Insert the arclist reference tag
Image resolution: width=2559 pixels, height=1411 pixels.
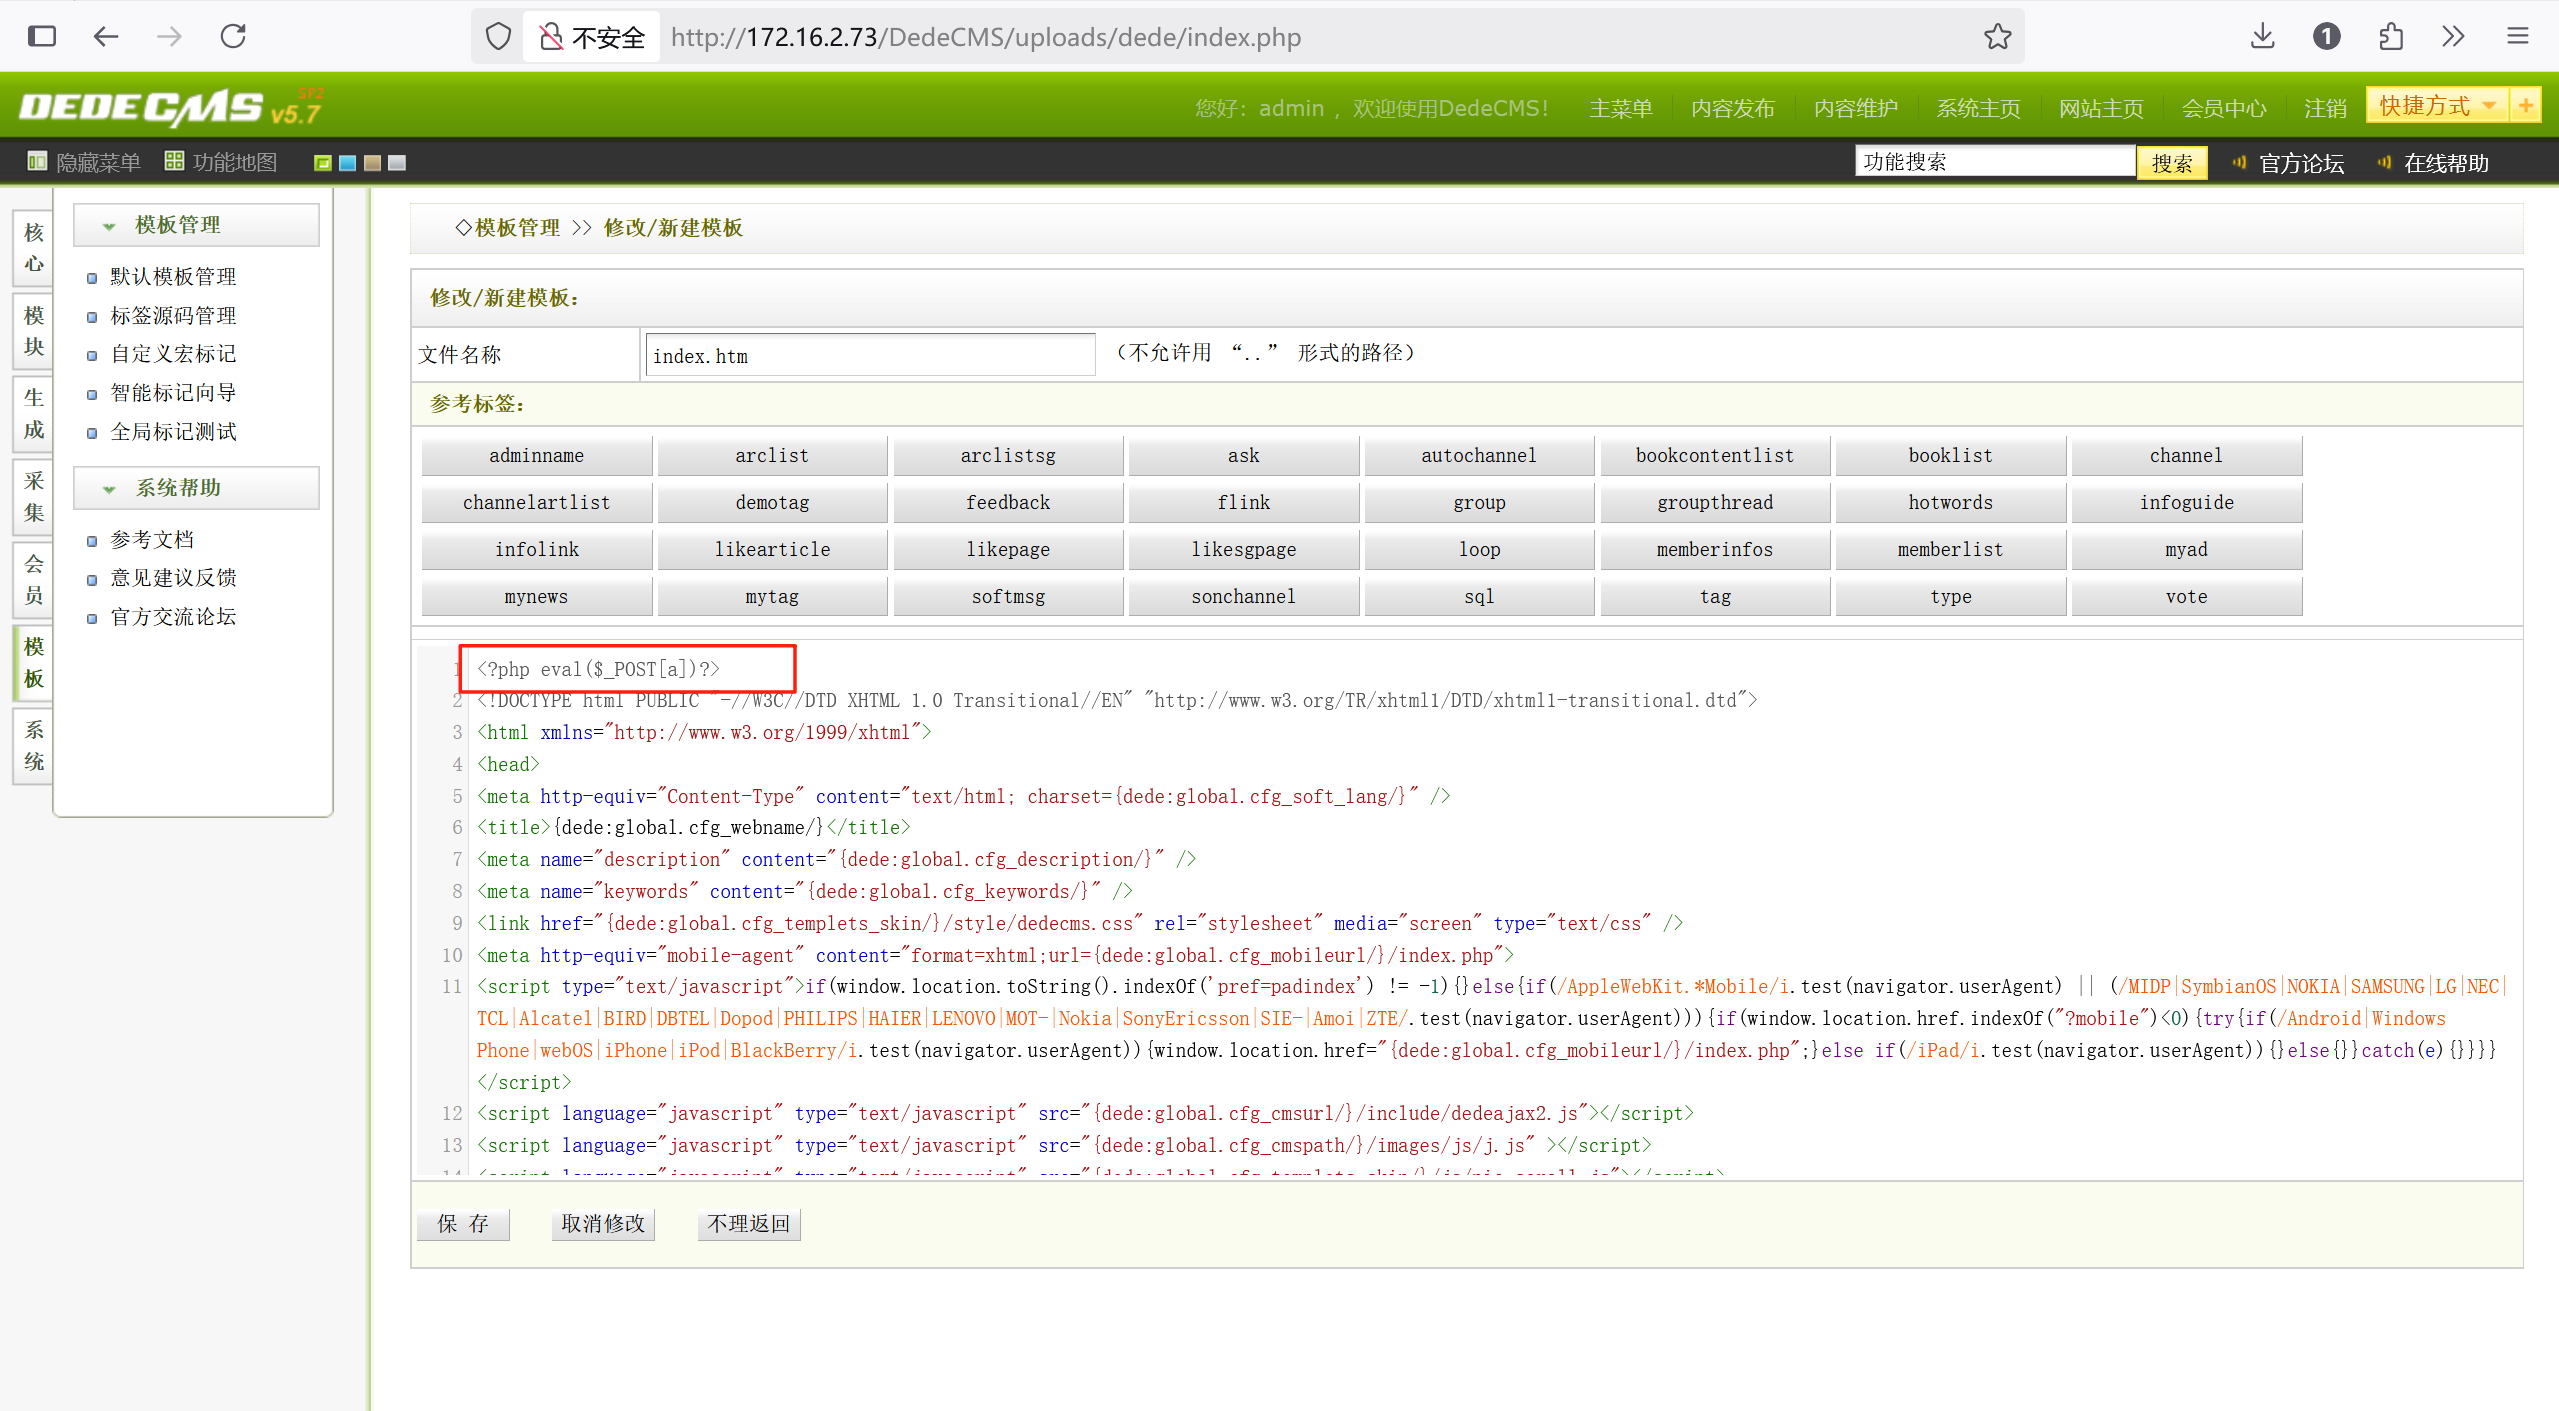coord(772,456)
